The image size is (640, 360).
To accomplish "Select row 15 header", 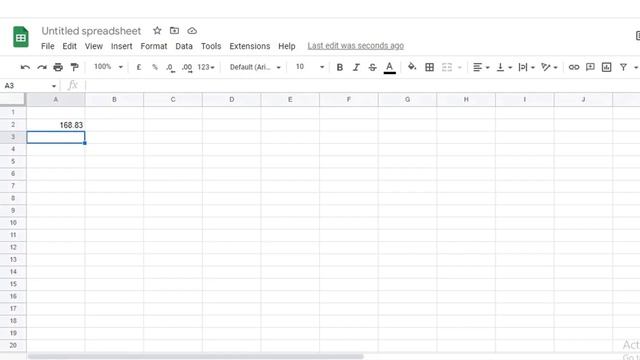I will tap(13, 284).
